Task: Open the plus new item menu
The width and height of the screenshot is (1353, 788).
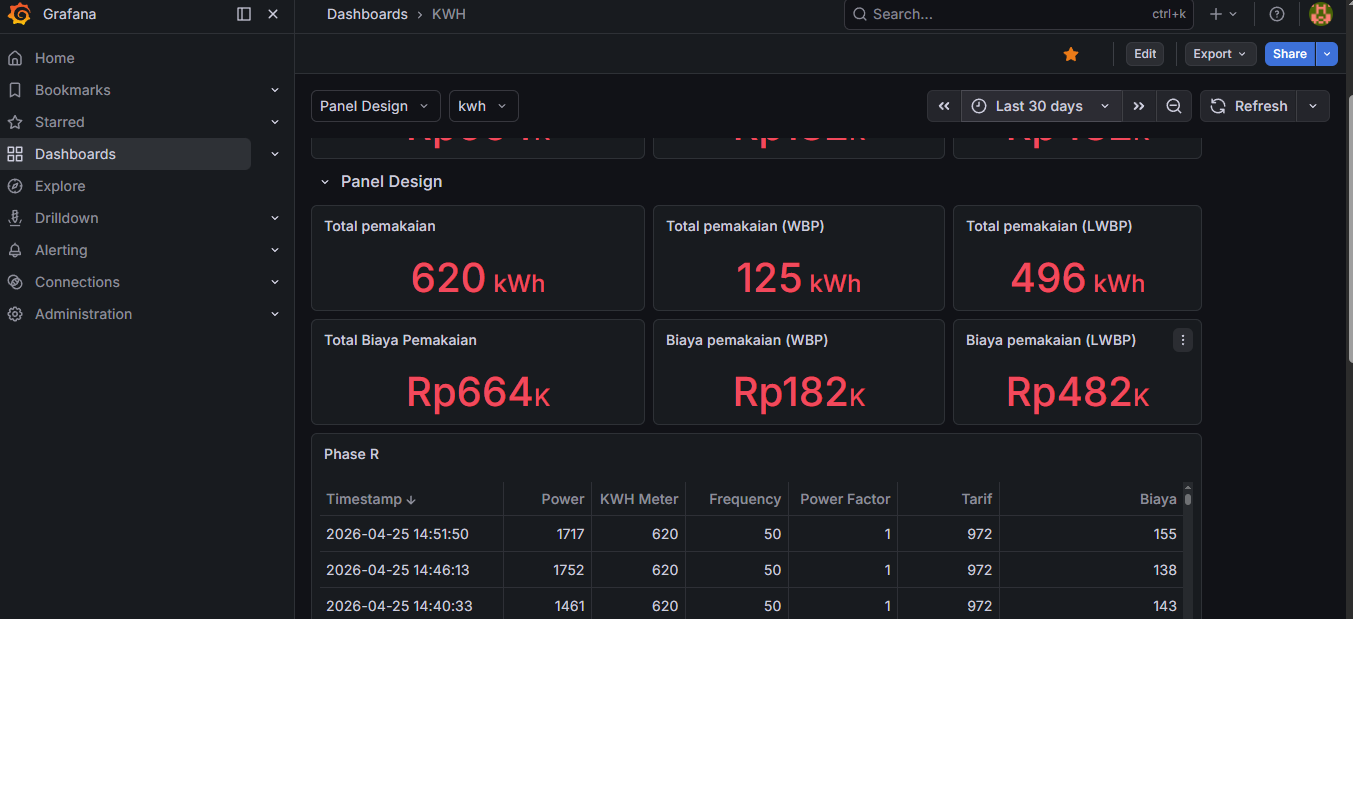Action: click(1222, 14)
